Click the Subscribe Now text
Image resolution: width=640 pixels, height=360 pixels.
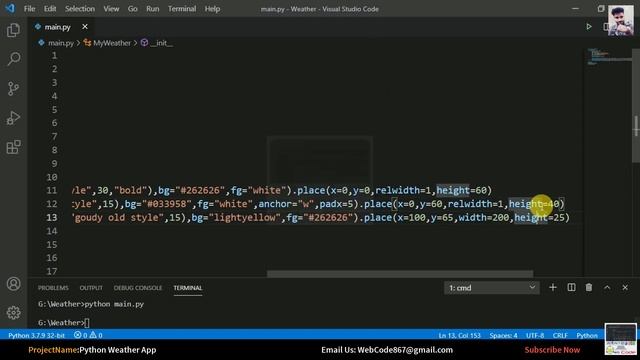coord(552,350)
